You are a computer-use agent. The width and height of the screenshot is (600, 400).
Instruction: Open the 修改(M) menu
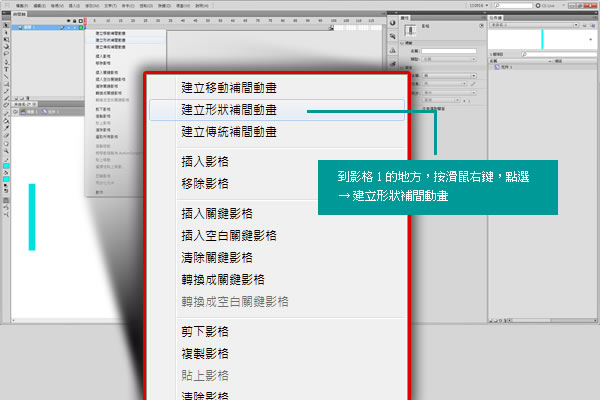coord(92,6)
